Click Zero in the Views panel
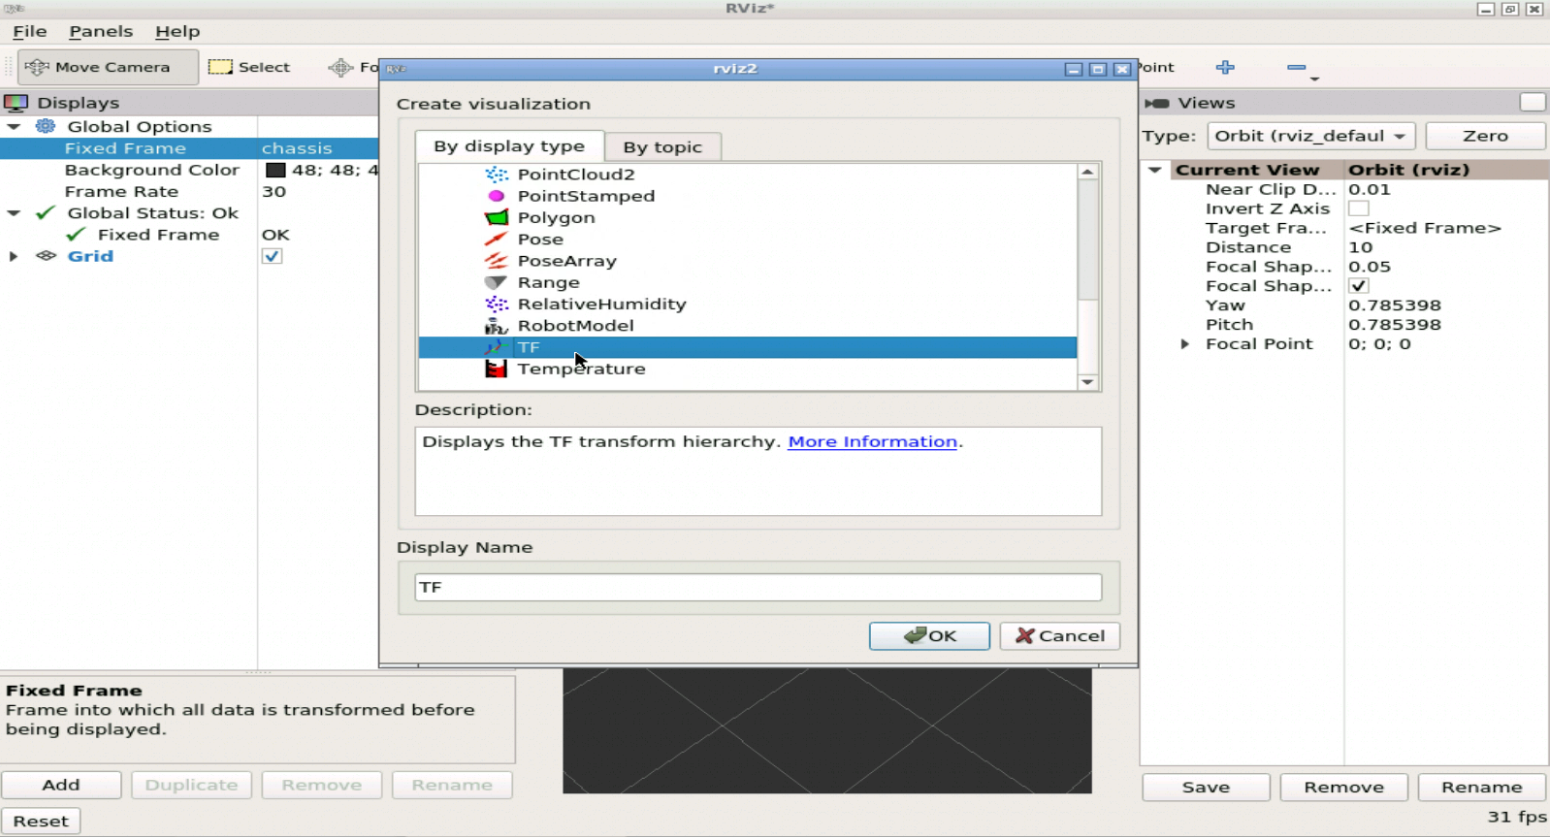Viewport: 1550px width, 837px height. point(1485,136)
